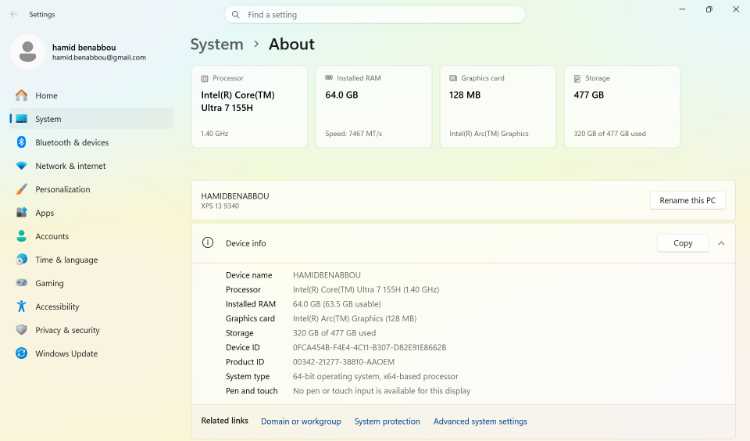Click the Speed: 7467 MT/s text

(x=353, y=133)
